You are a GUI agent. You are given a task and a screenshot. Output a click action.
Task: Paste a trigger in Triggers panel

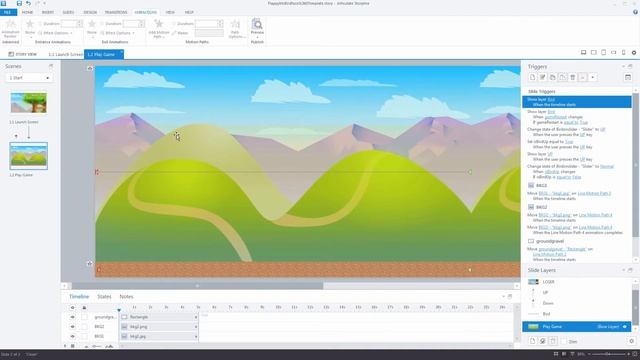[x=562, y=78]
